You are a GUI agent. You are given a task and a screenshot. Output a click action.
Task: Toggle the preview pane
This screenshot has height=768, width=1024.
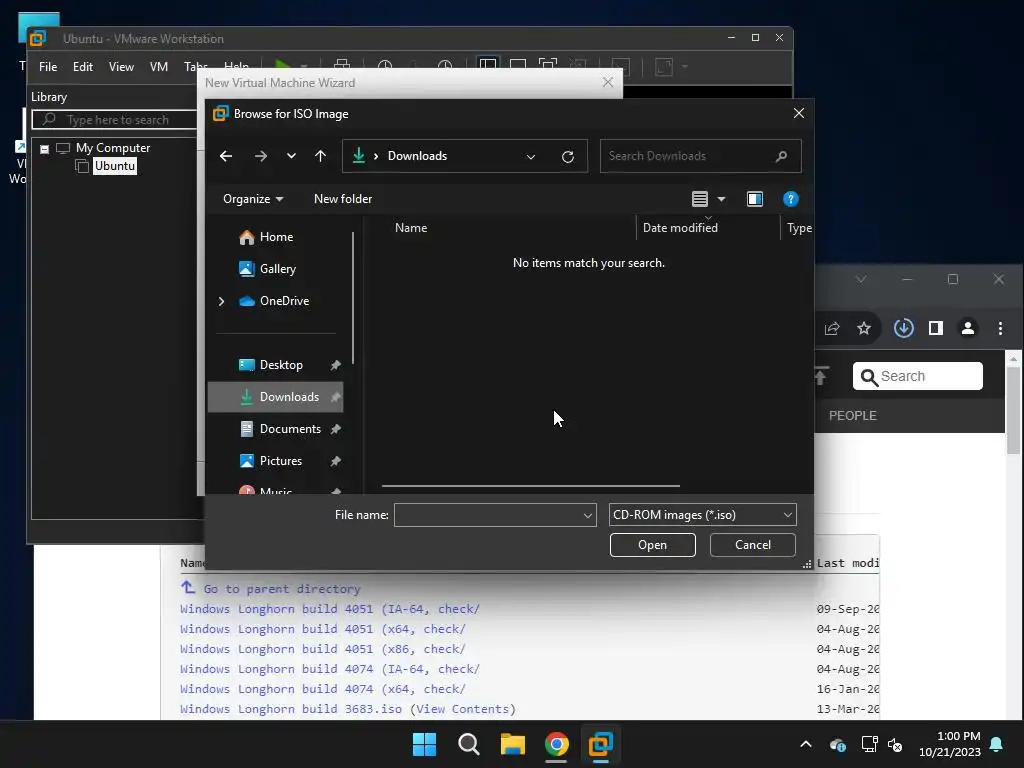[x=755, y=199]
